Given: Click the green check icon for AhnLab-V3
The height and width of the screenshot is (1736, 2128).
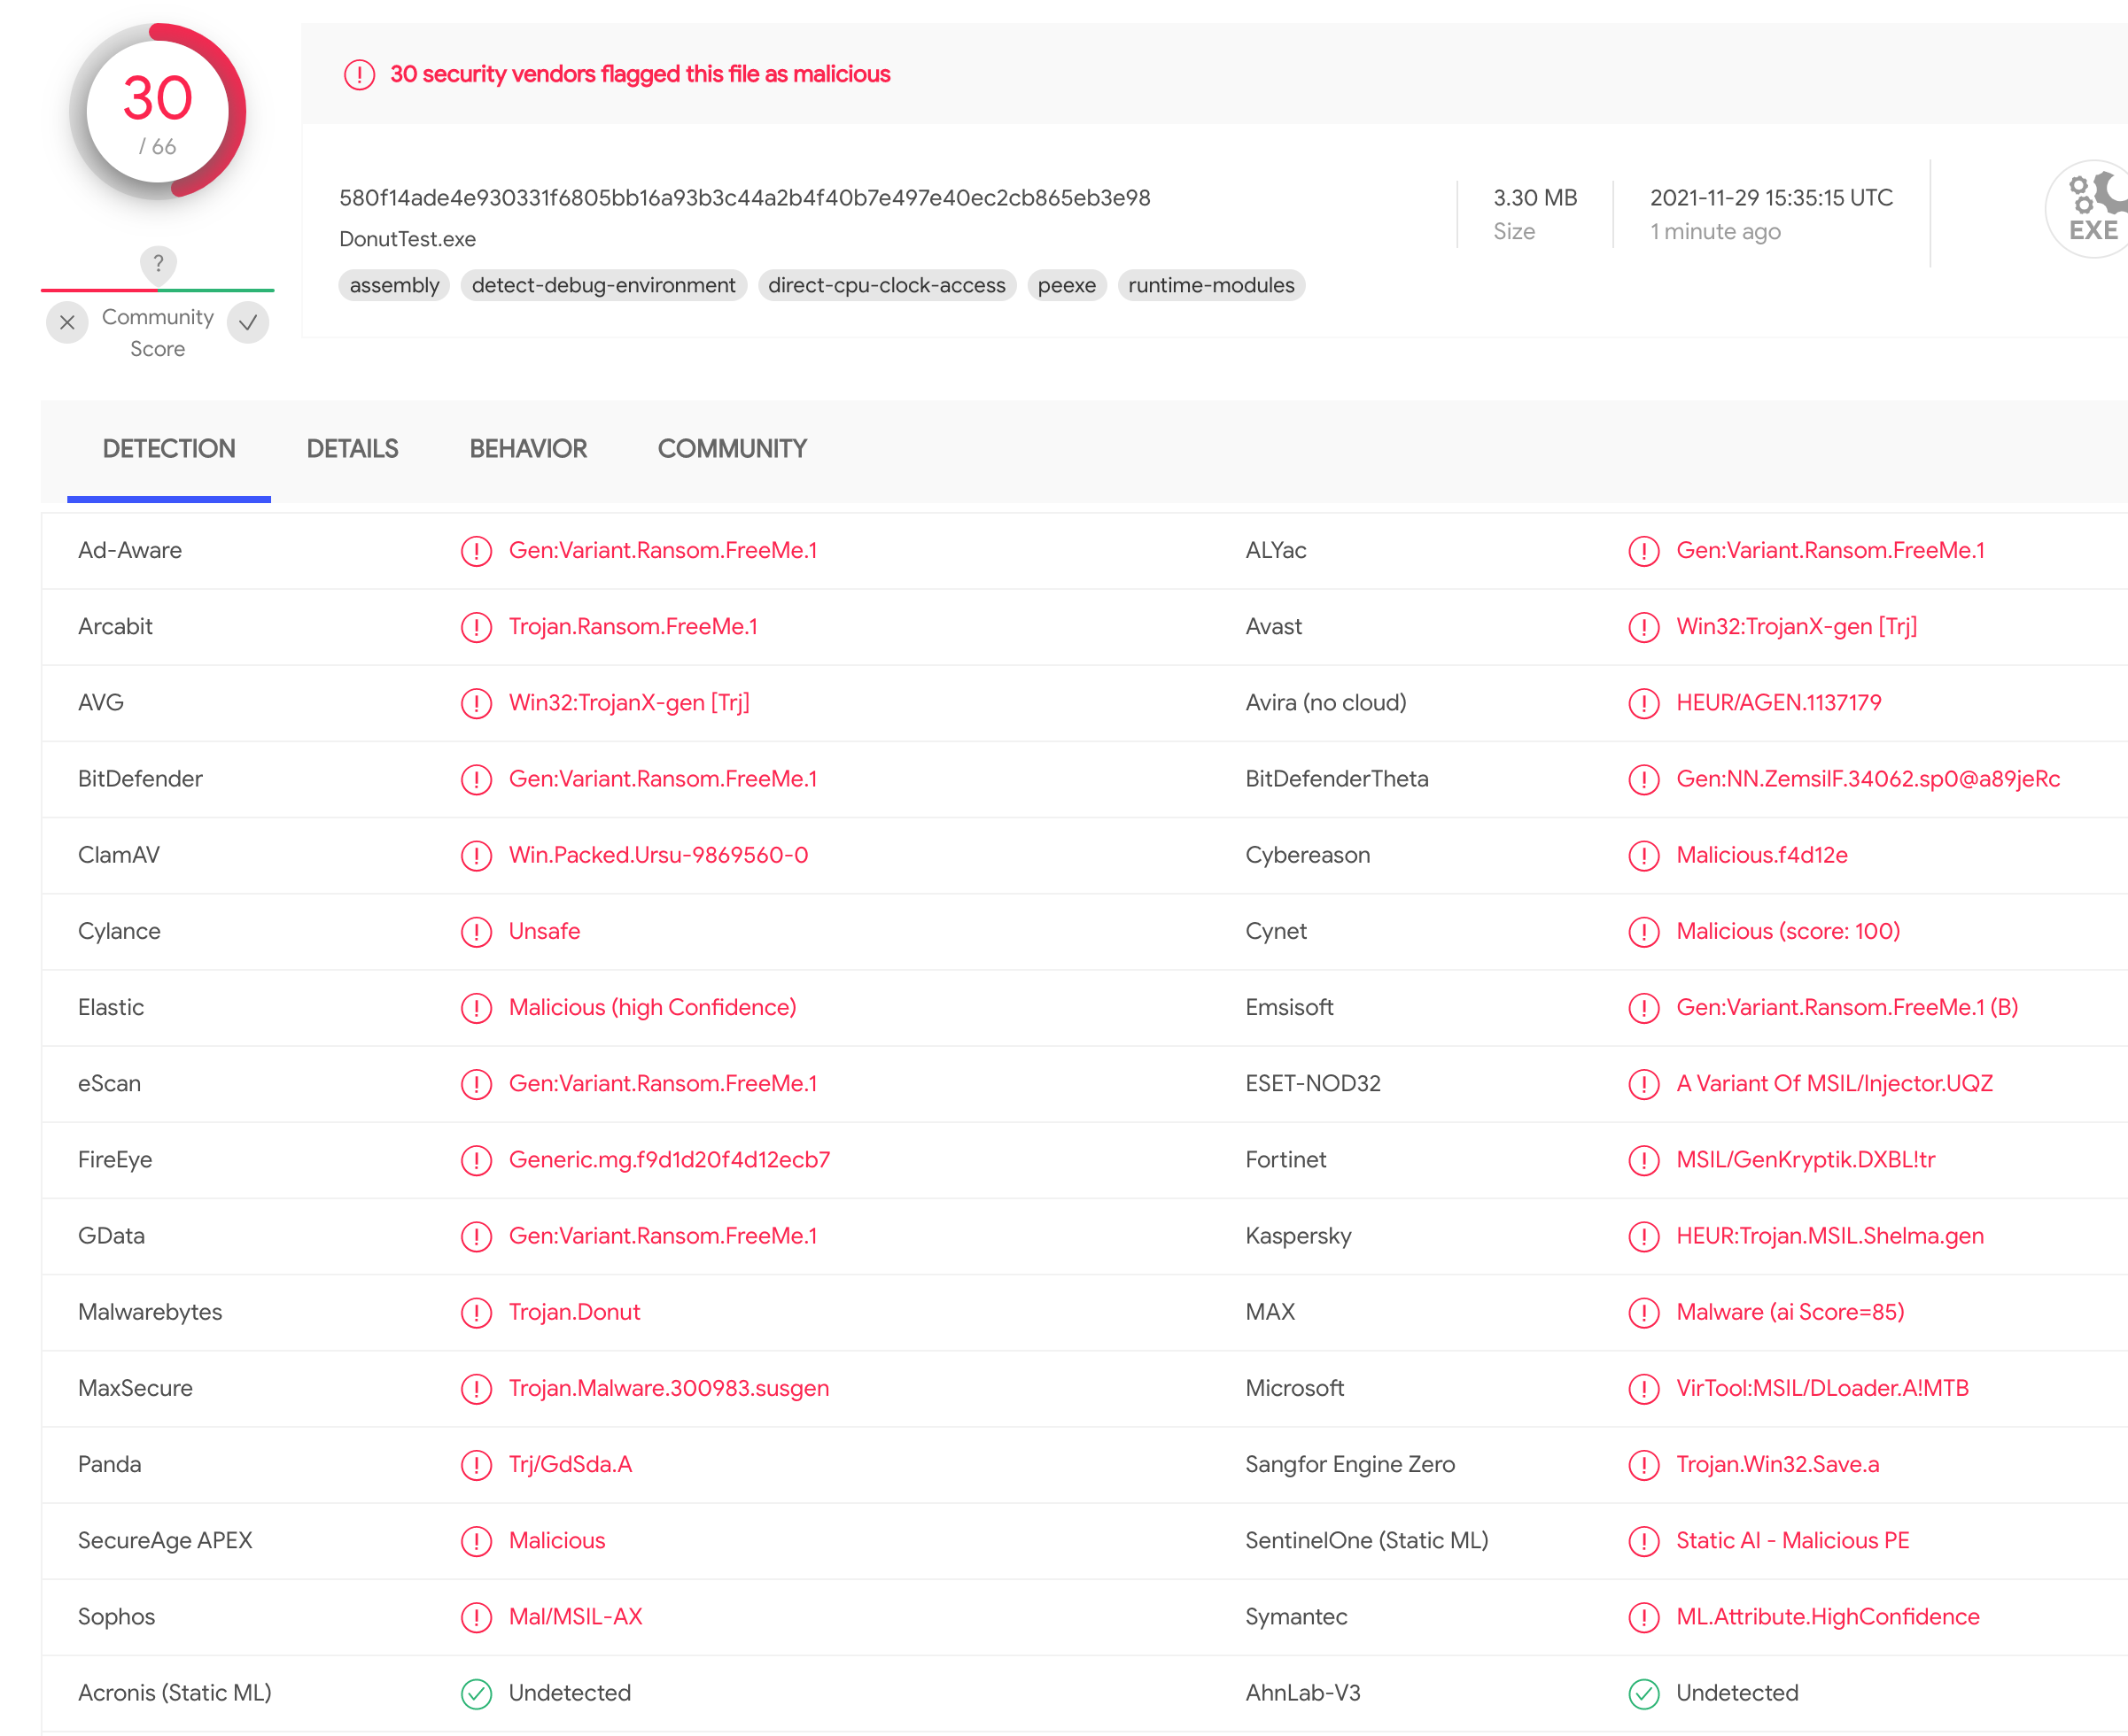Looking at the screenshot, I should [x=1643, y=1693].
